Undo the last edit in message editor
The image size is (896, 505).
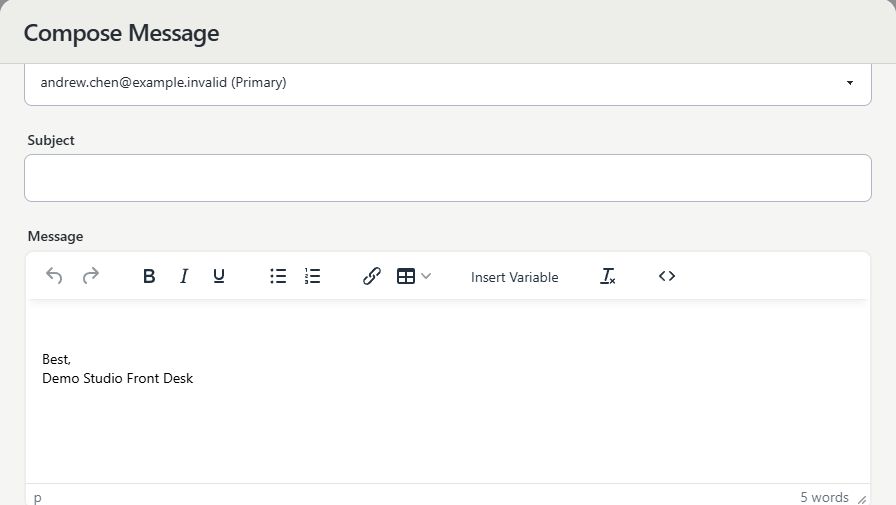[x=54, y=276]
